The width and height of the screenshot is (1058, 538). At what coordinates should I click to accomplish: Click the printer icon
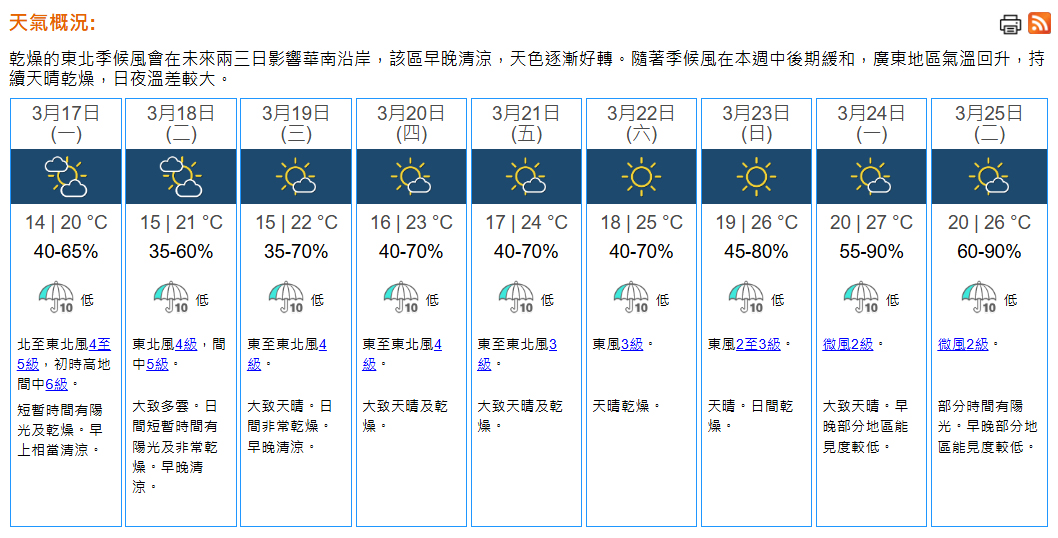(1011, 24)
